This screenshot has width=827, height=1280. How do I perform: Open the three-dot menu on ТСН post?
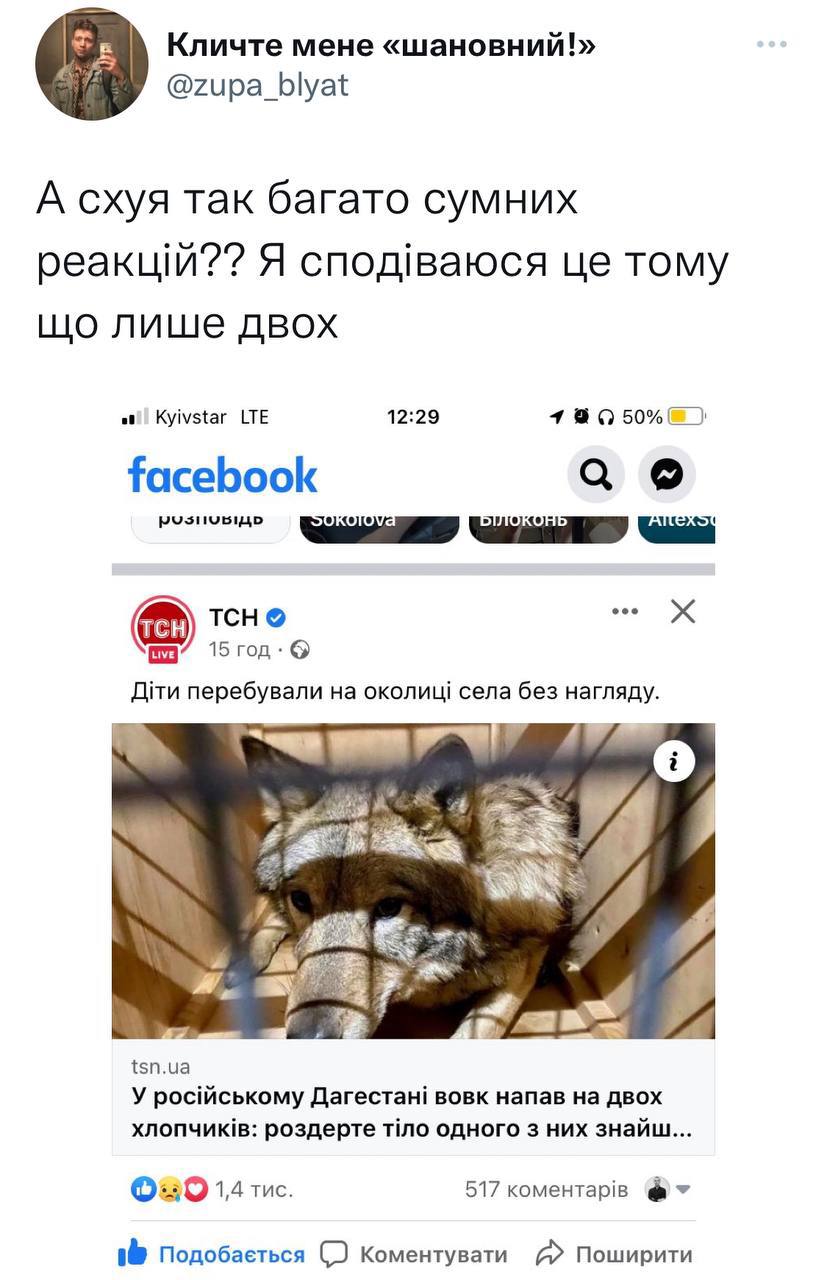coord(624,611)
